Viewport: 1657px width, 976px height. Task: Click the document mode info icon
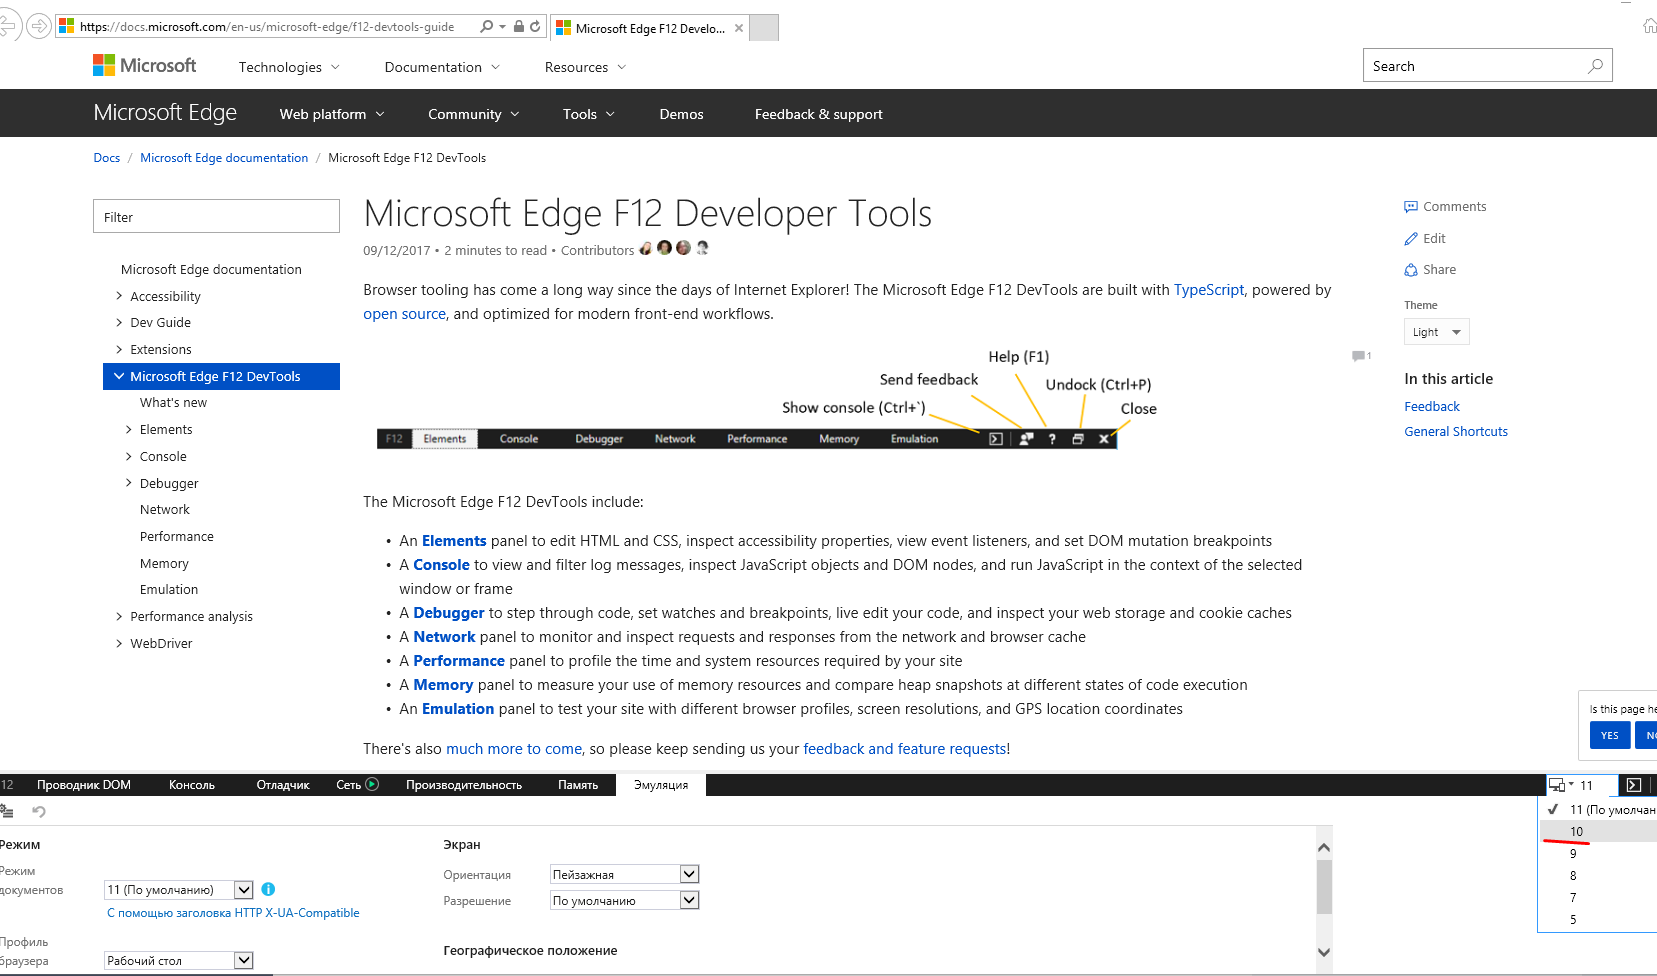pyautogui.click(x=268, y=889)
